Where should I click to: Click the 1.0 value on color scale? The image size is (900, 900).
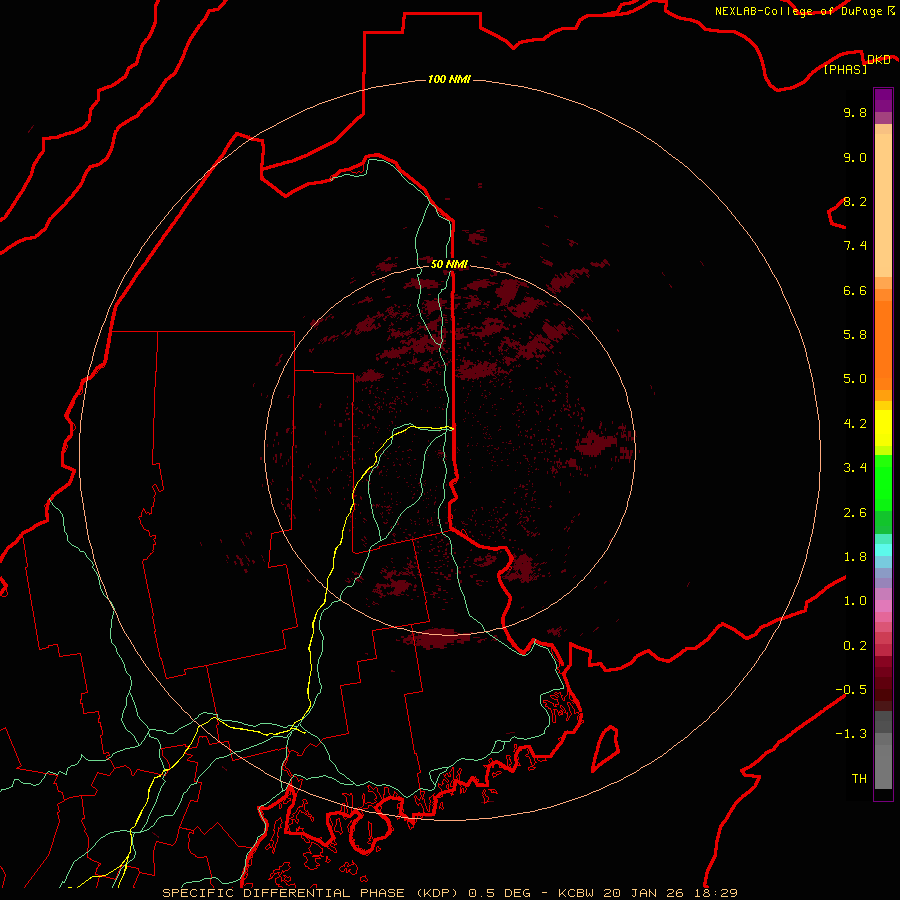pyautogui.click(x=855, y=601)
